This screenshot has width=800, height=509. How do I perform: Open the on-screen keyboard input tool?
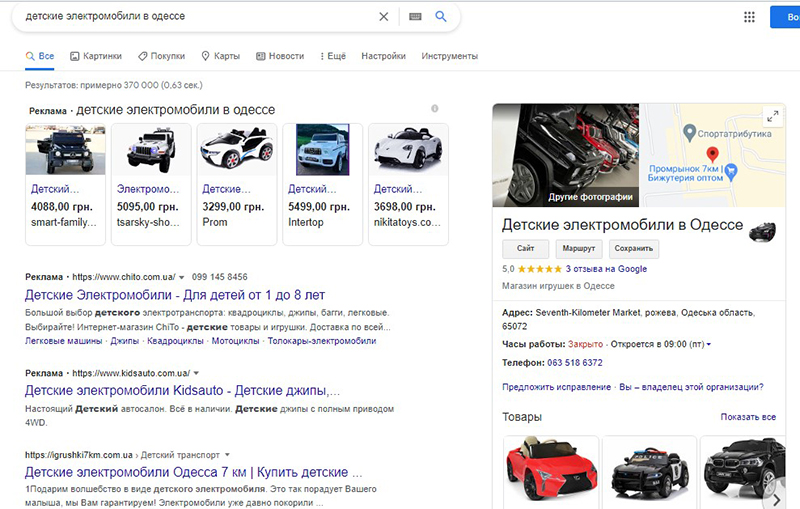point(415,17)
